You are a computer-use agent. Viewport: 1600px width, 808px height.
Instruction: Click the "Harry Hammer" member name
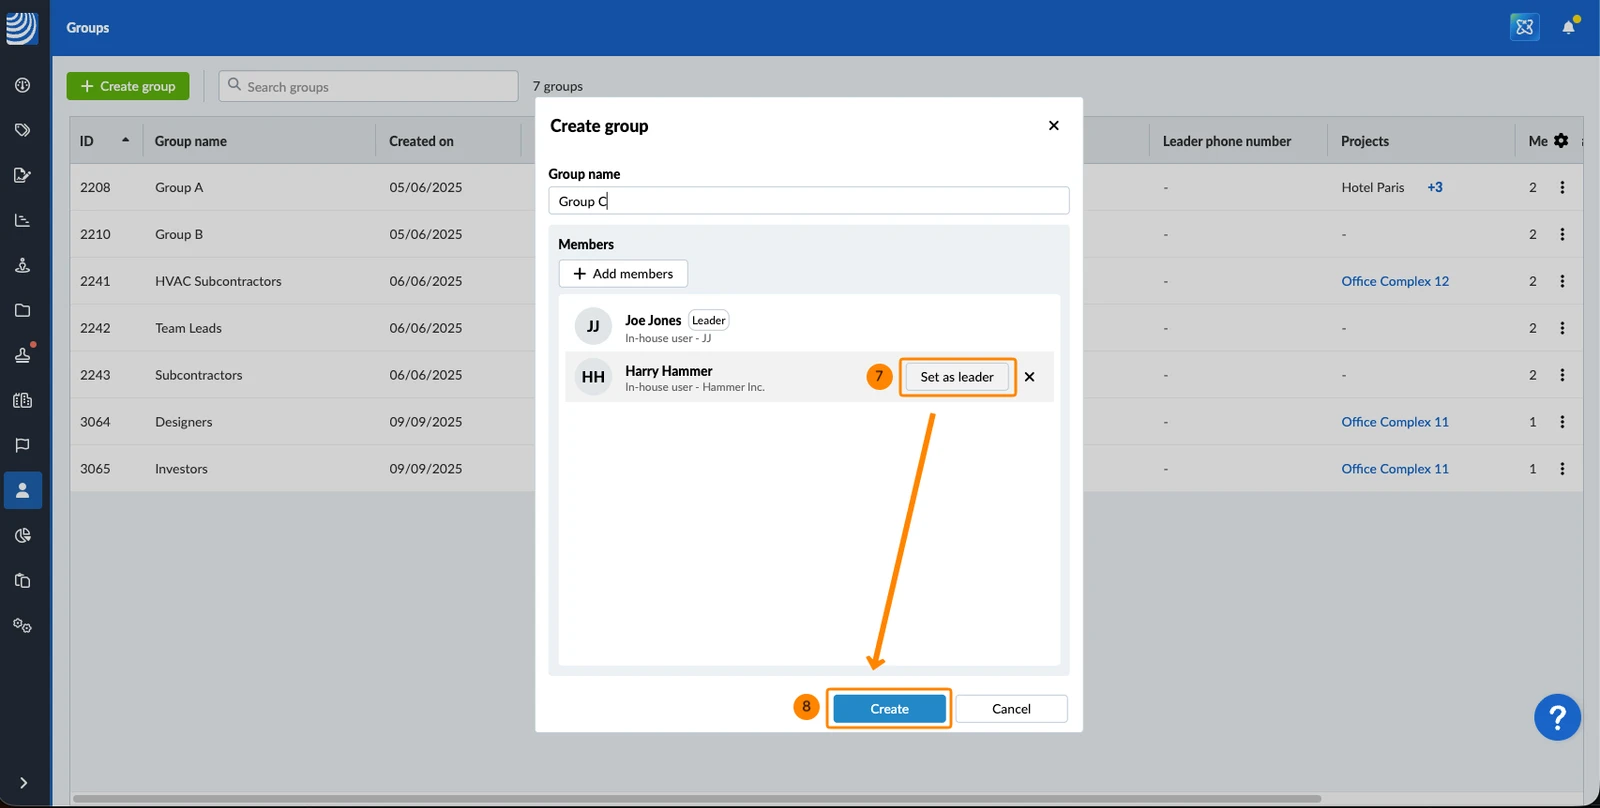pos(669,370)
